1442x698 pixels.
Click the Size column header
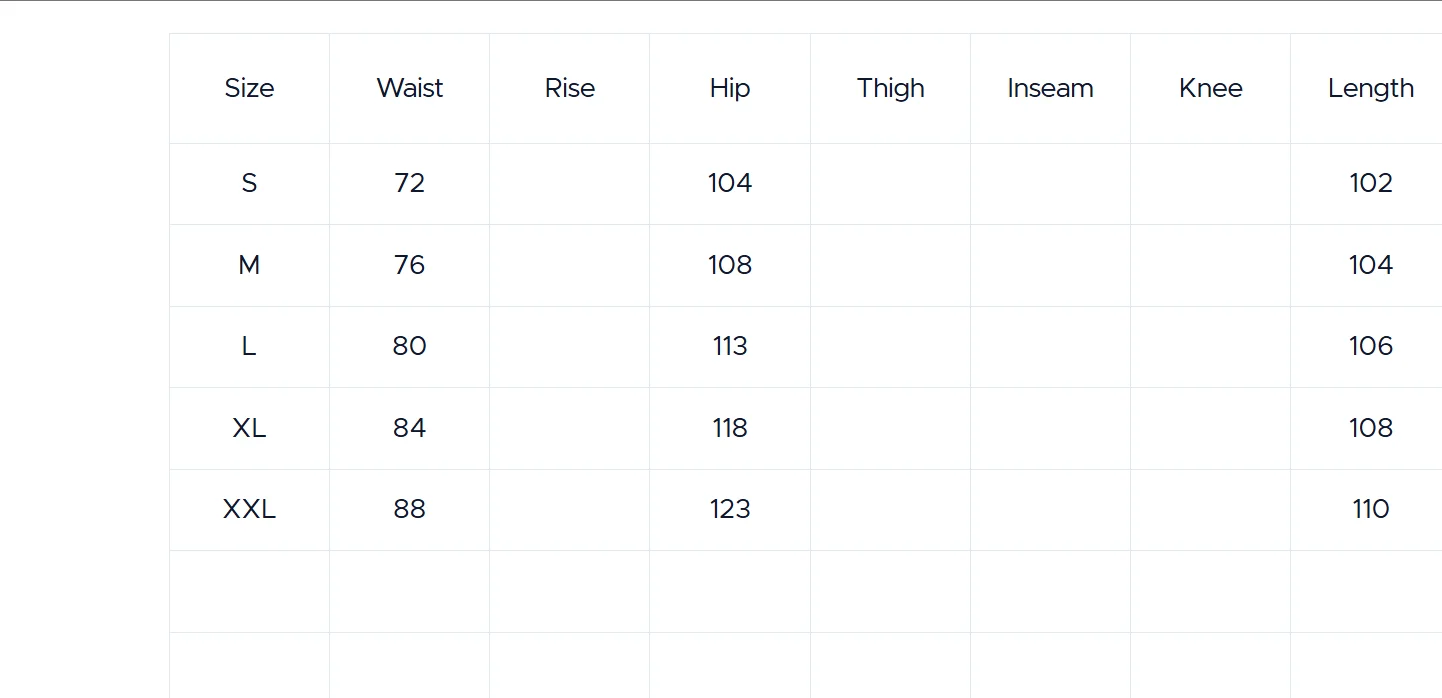(249, 88)
